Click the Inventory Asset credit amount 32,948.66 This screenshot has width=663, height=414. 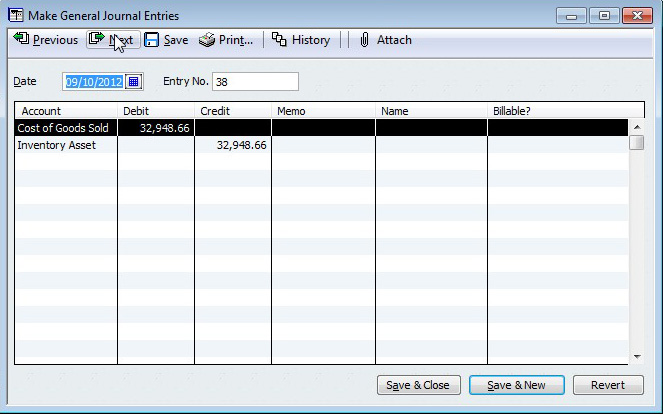(x=233, y=145)
